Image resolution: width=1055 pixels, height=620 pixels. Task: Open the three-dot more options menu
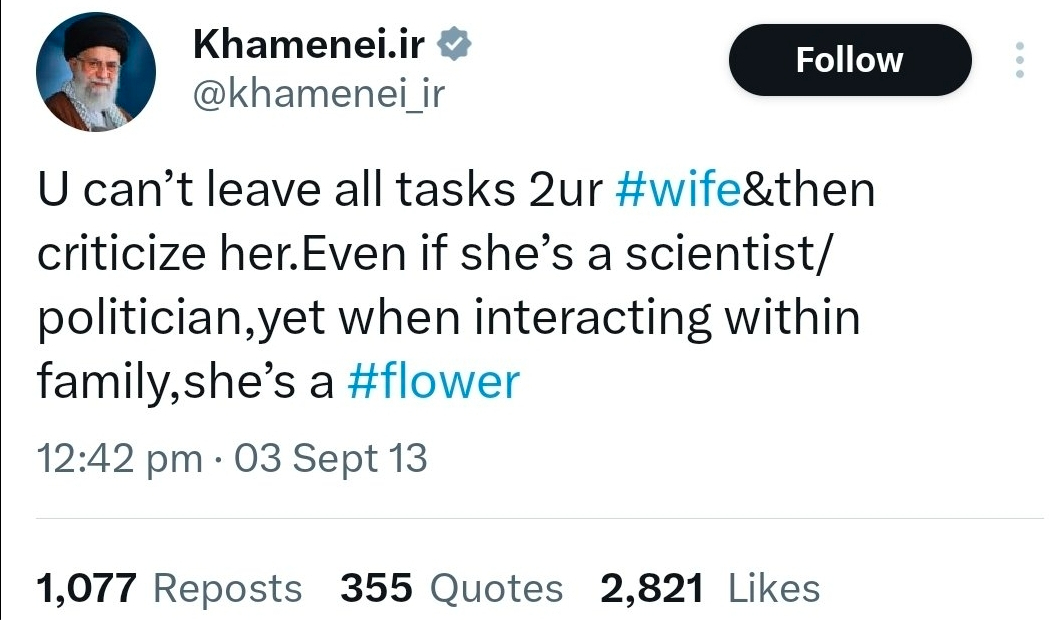pyautogui.click(x=1019, y=61)
